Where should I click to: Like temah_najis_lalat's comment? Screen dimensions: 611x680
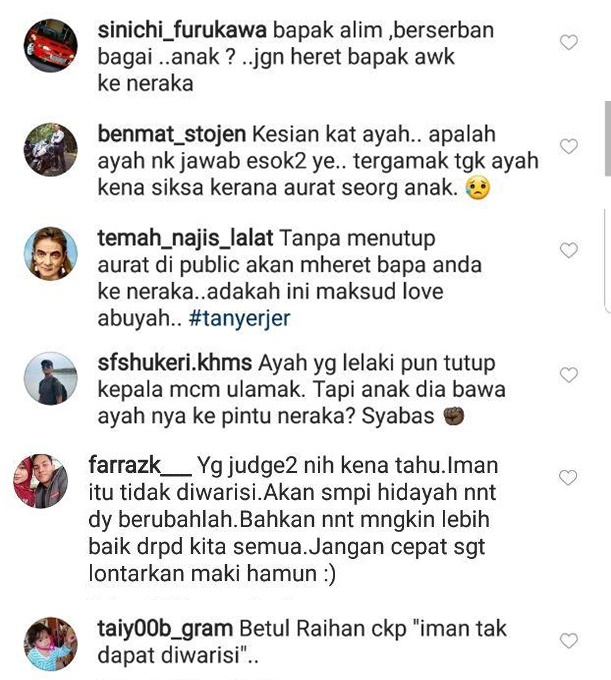pyautogui.click(x=569, y=250)
